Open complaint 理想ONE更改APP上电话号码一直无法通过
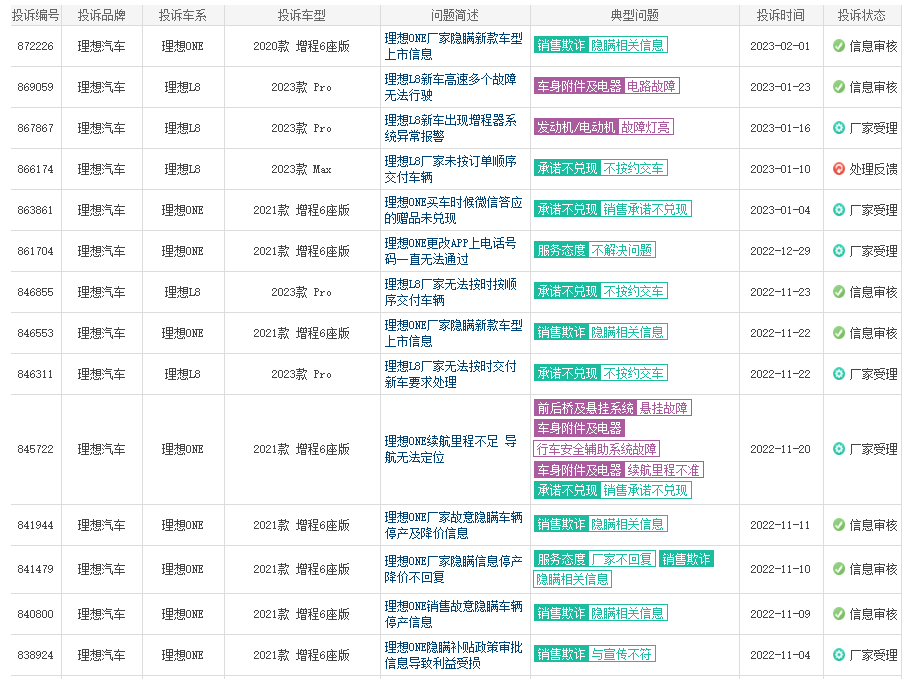This screenshot has height=679, width=915. (450, 251)
